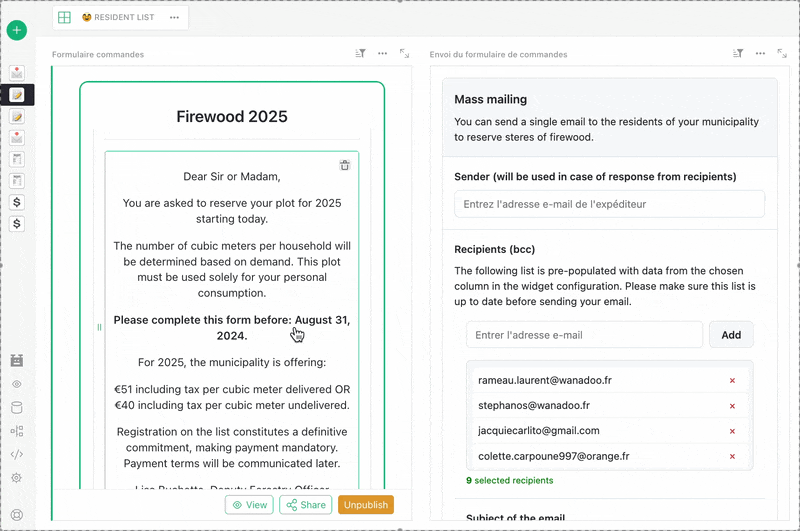Screen dimensions: 800x531
Task: Remove rameau.laurent@wanadoo.fr from recipients
Action: pos(732,381)
